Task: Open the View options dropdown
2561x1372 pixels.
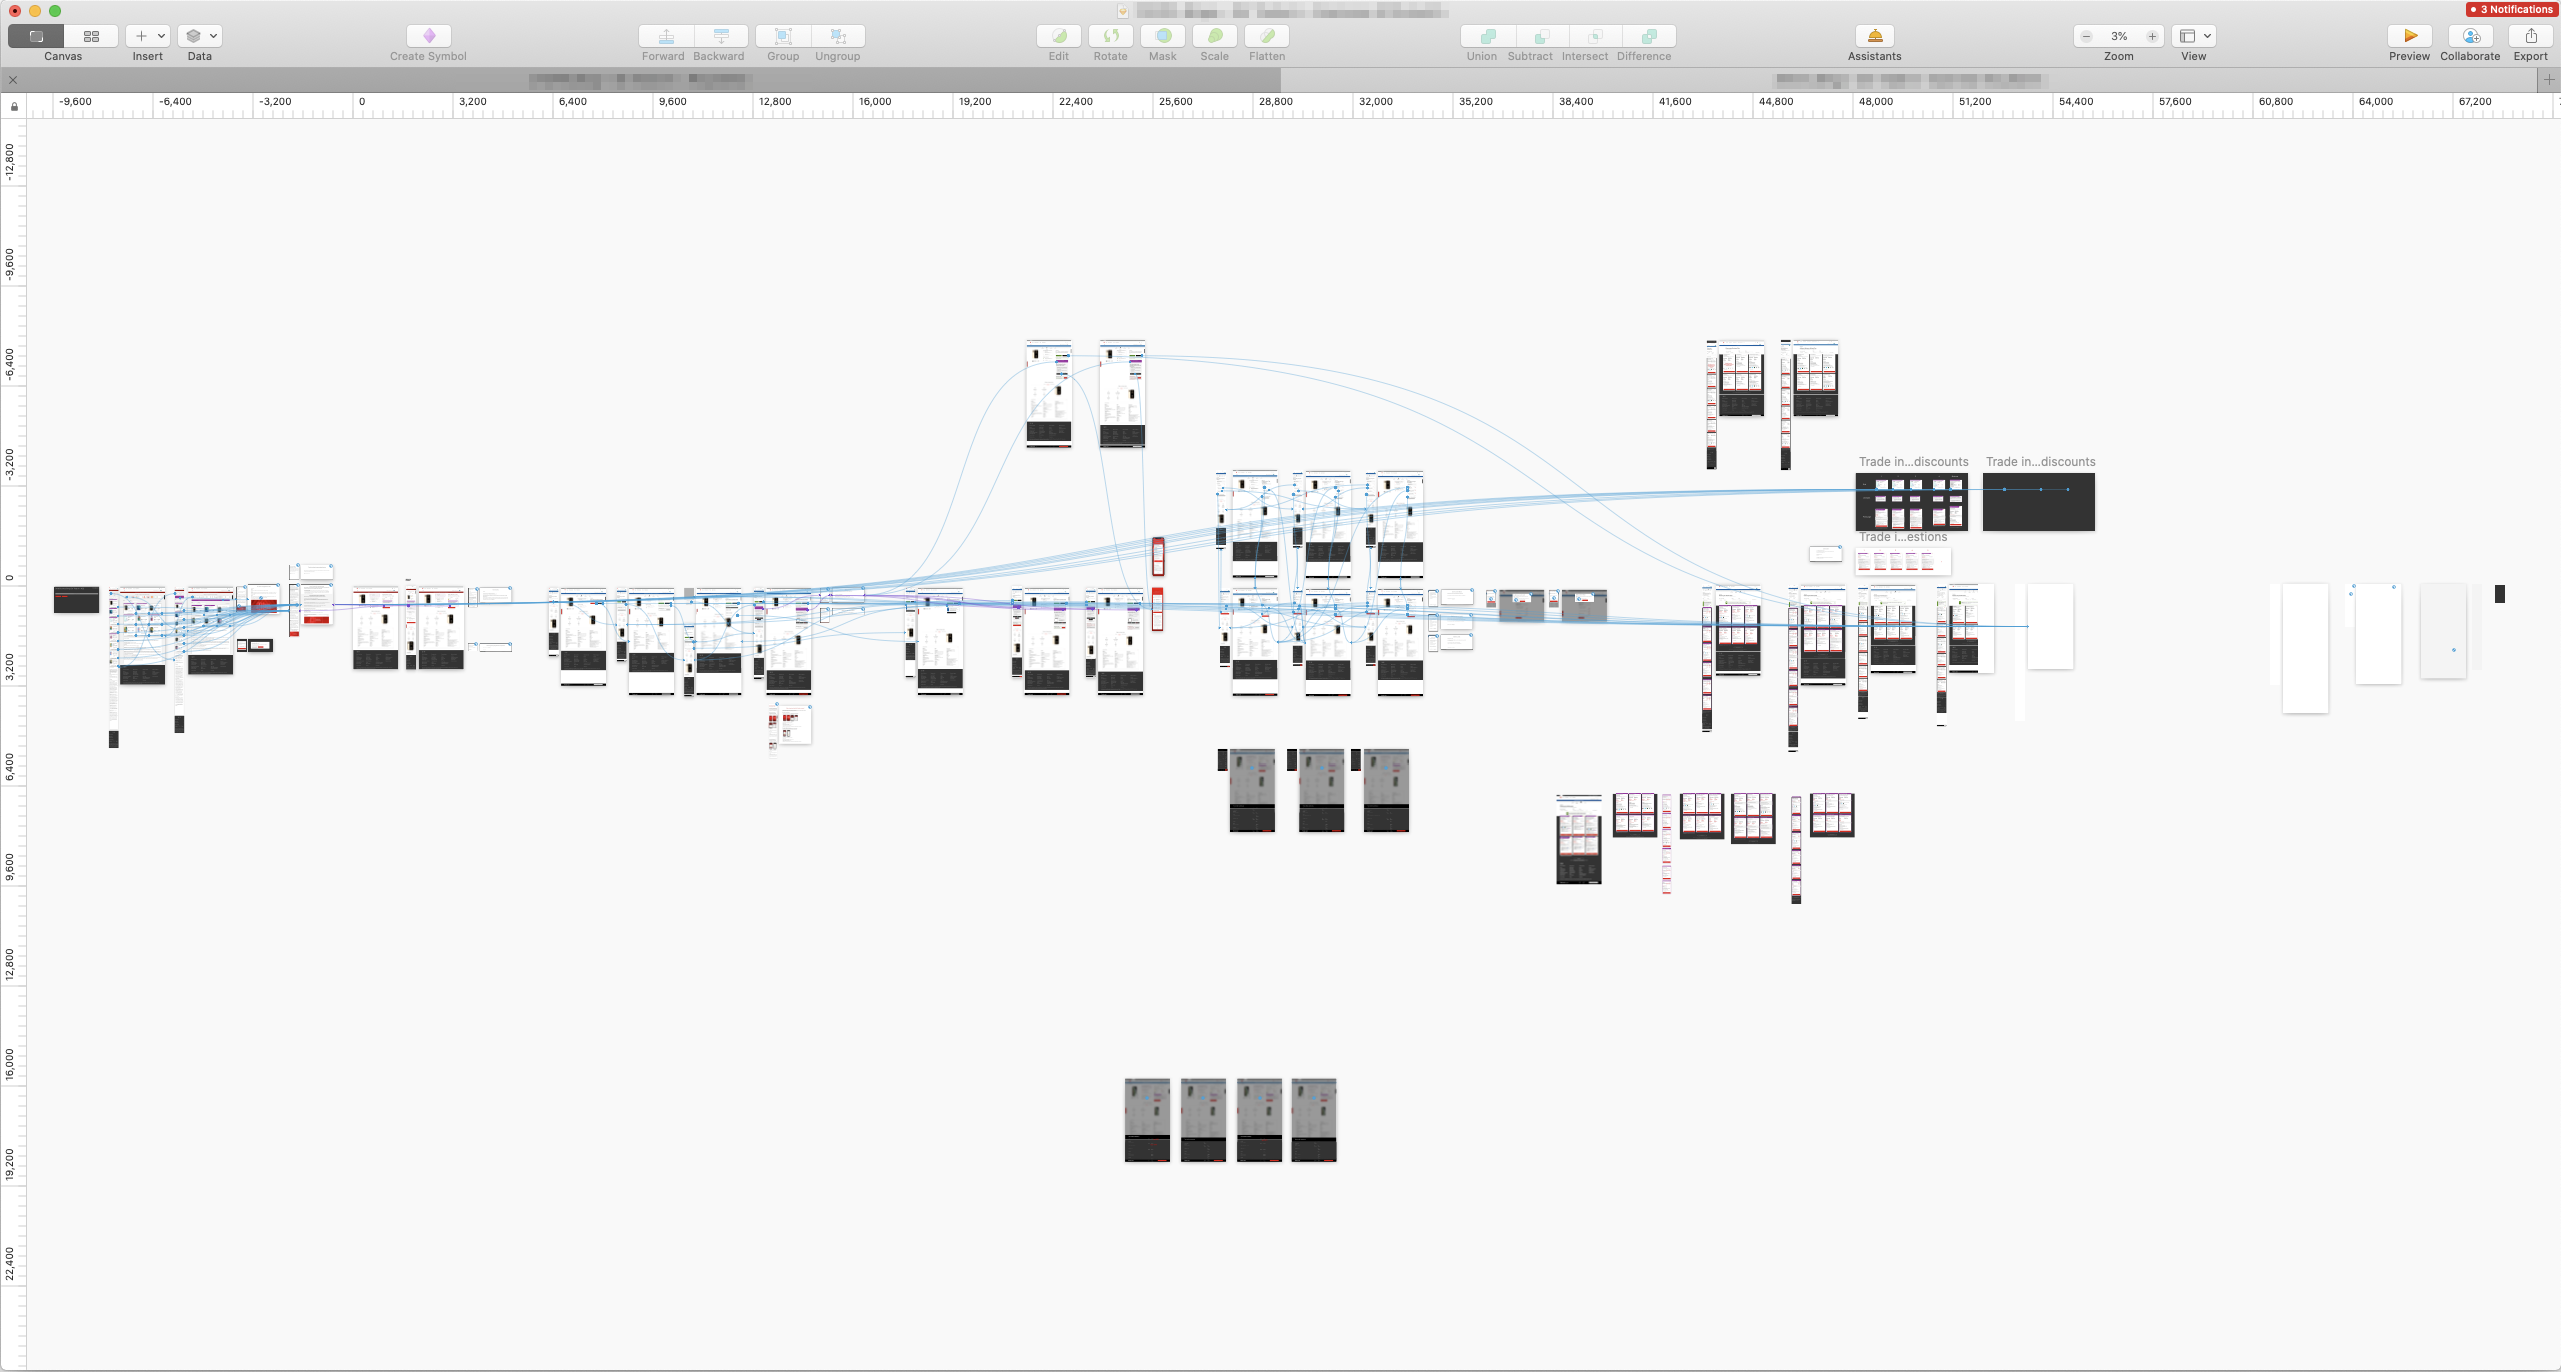Action: (x=2194, y=36)
